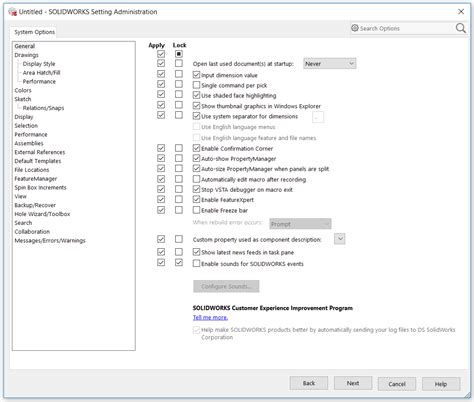Open the Selection category
The width and height of the screenshot is (474, 402).
(26, 126)
